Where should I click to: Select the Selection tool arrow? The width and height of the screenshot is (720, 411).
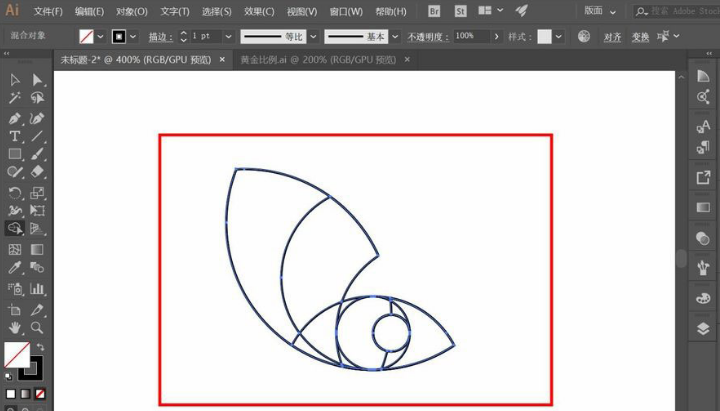[15, 80]
